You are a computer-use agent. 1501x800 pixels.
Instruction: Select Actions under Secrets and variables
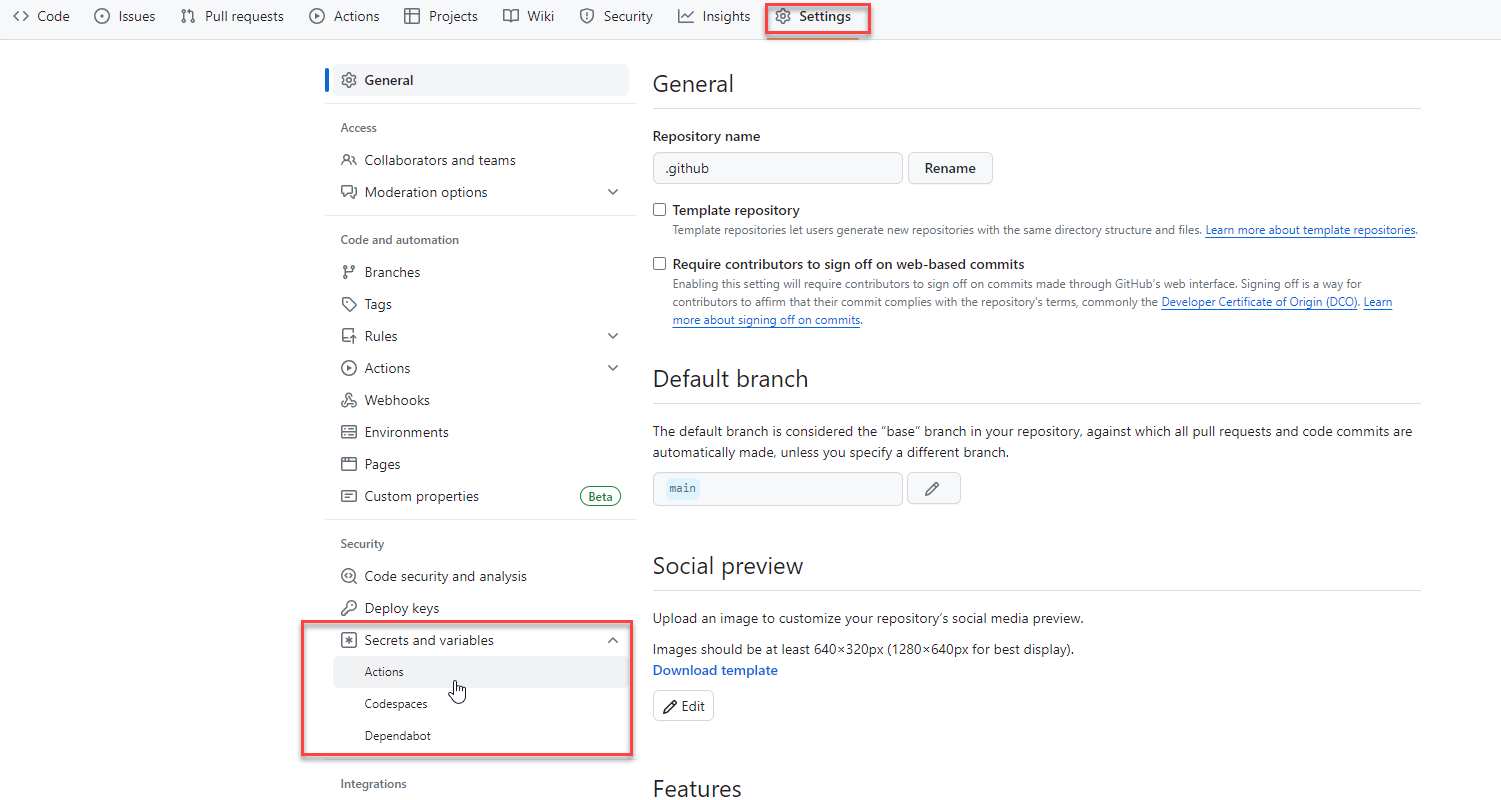[480, 672]
